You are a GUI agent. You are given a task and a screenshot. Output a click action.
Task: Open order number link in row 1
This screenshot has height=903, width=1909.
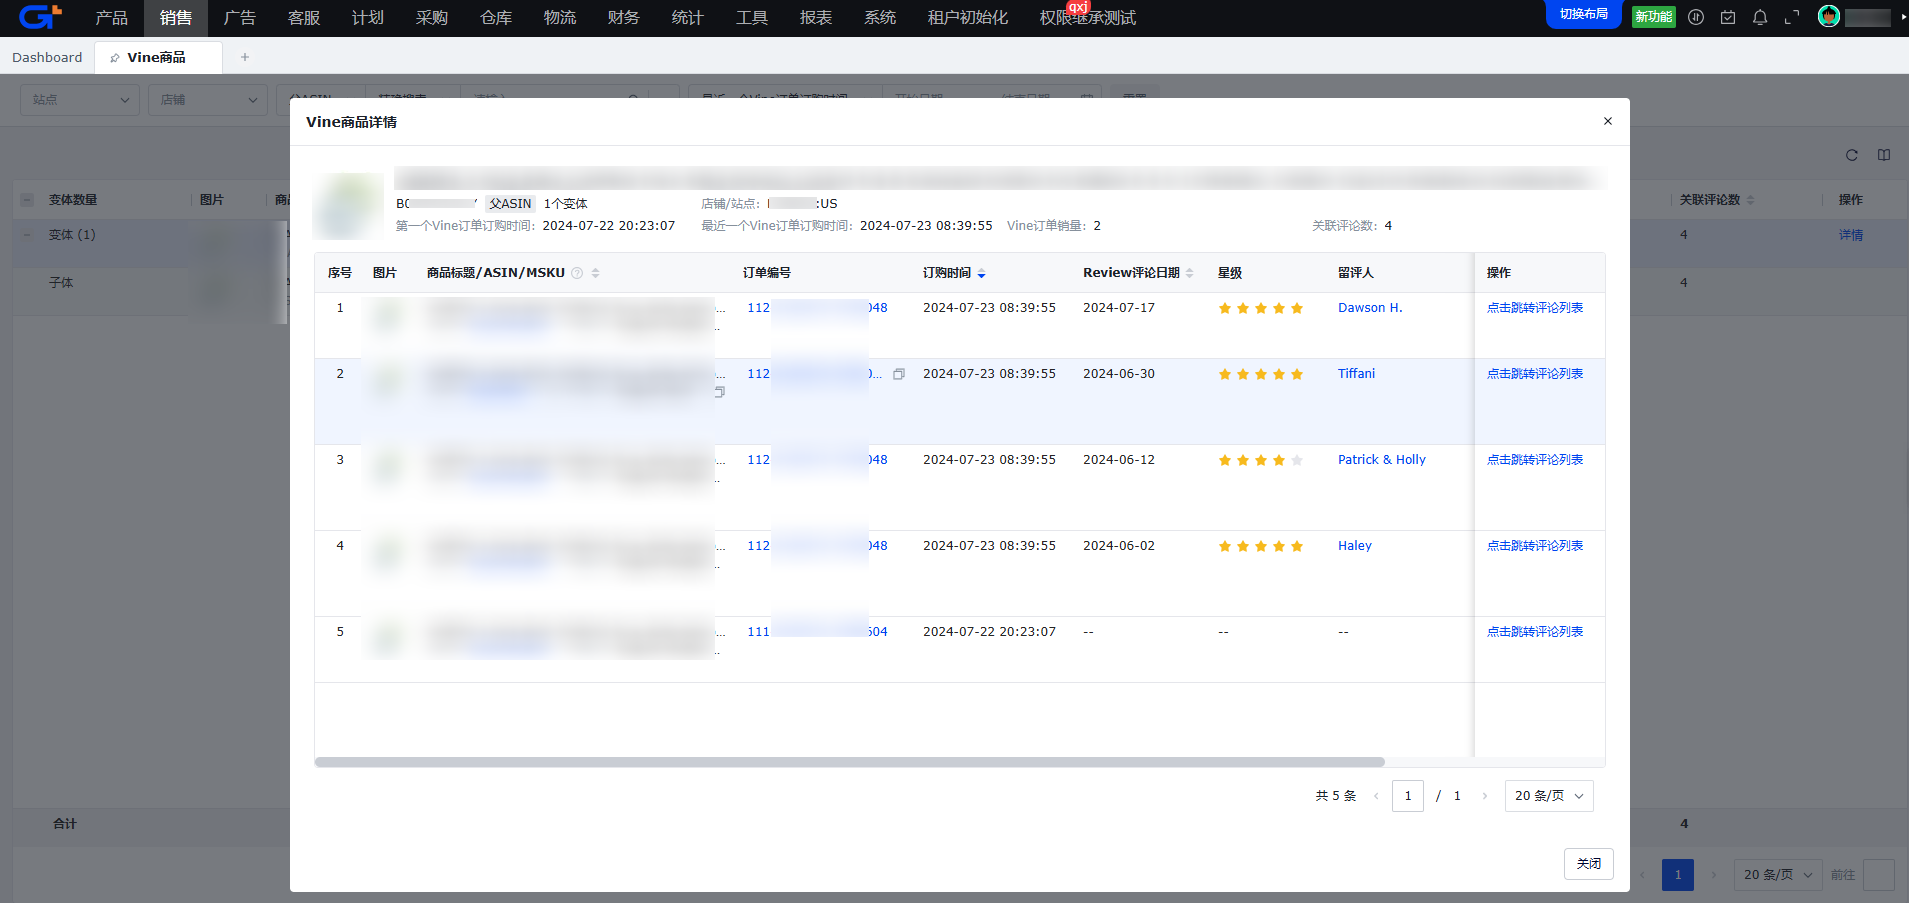click(x=817, y=308)
